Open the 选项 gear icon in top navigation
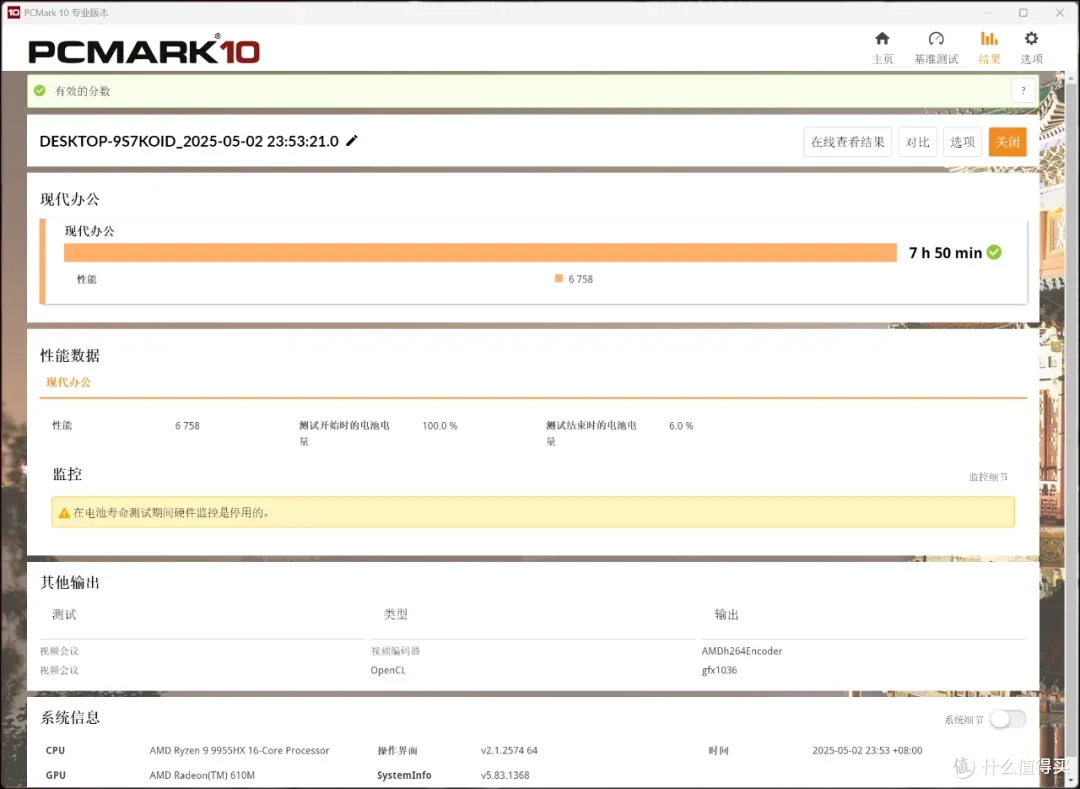The height and width of the screenshot is (789, 1080). (x=1030, y=39)
